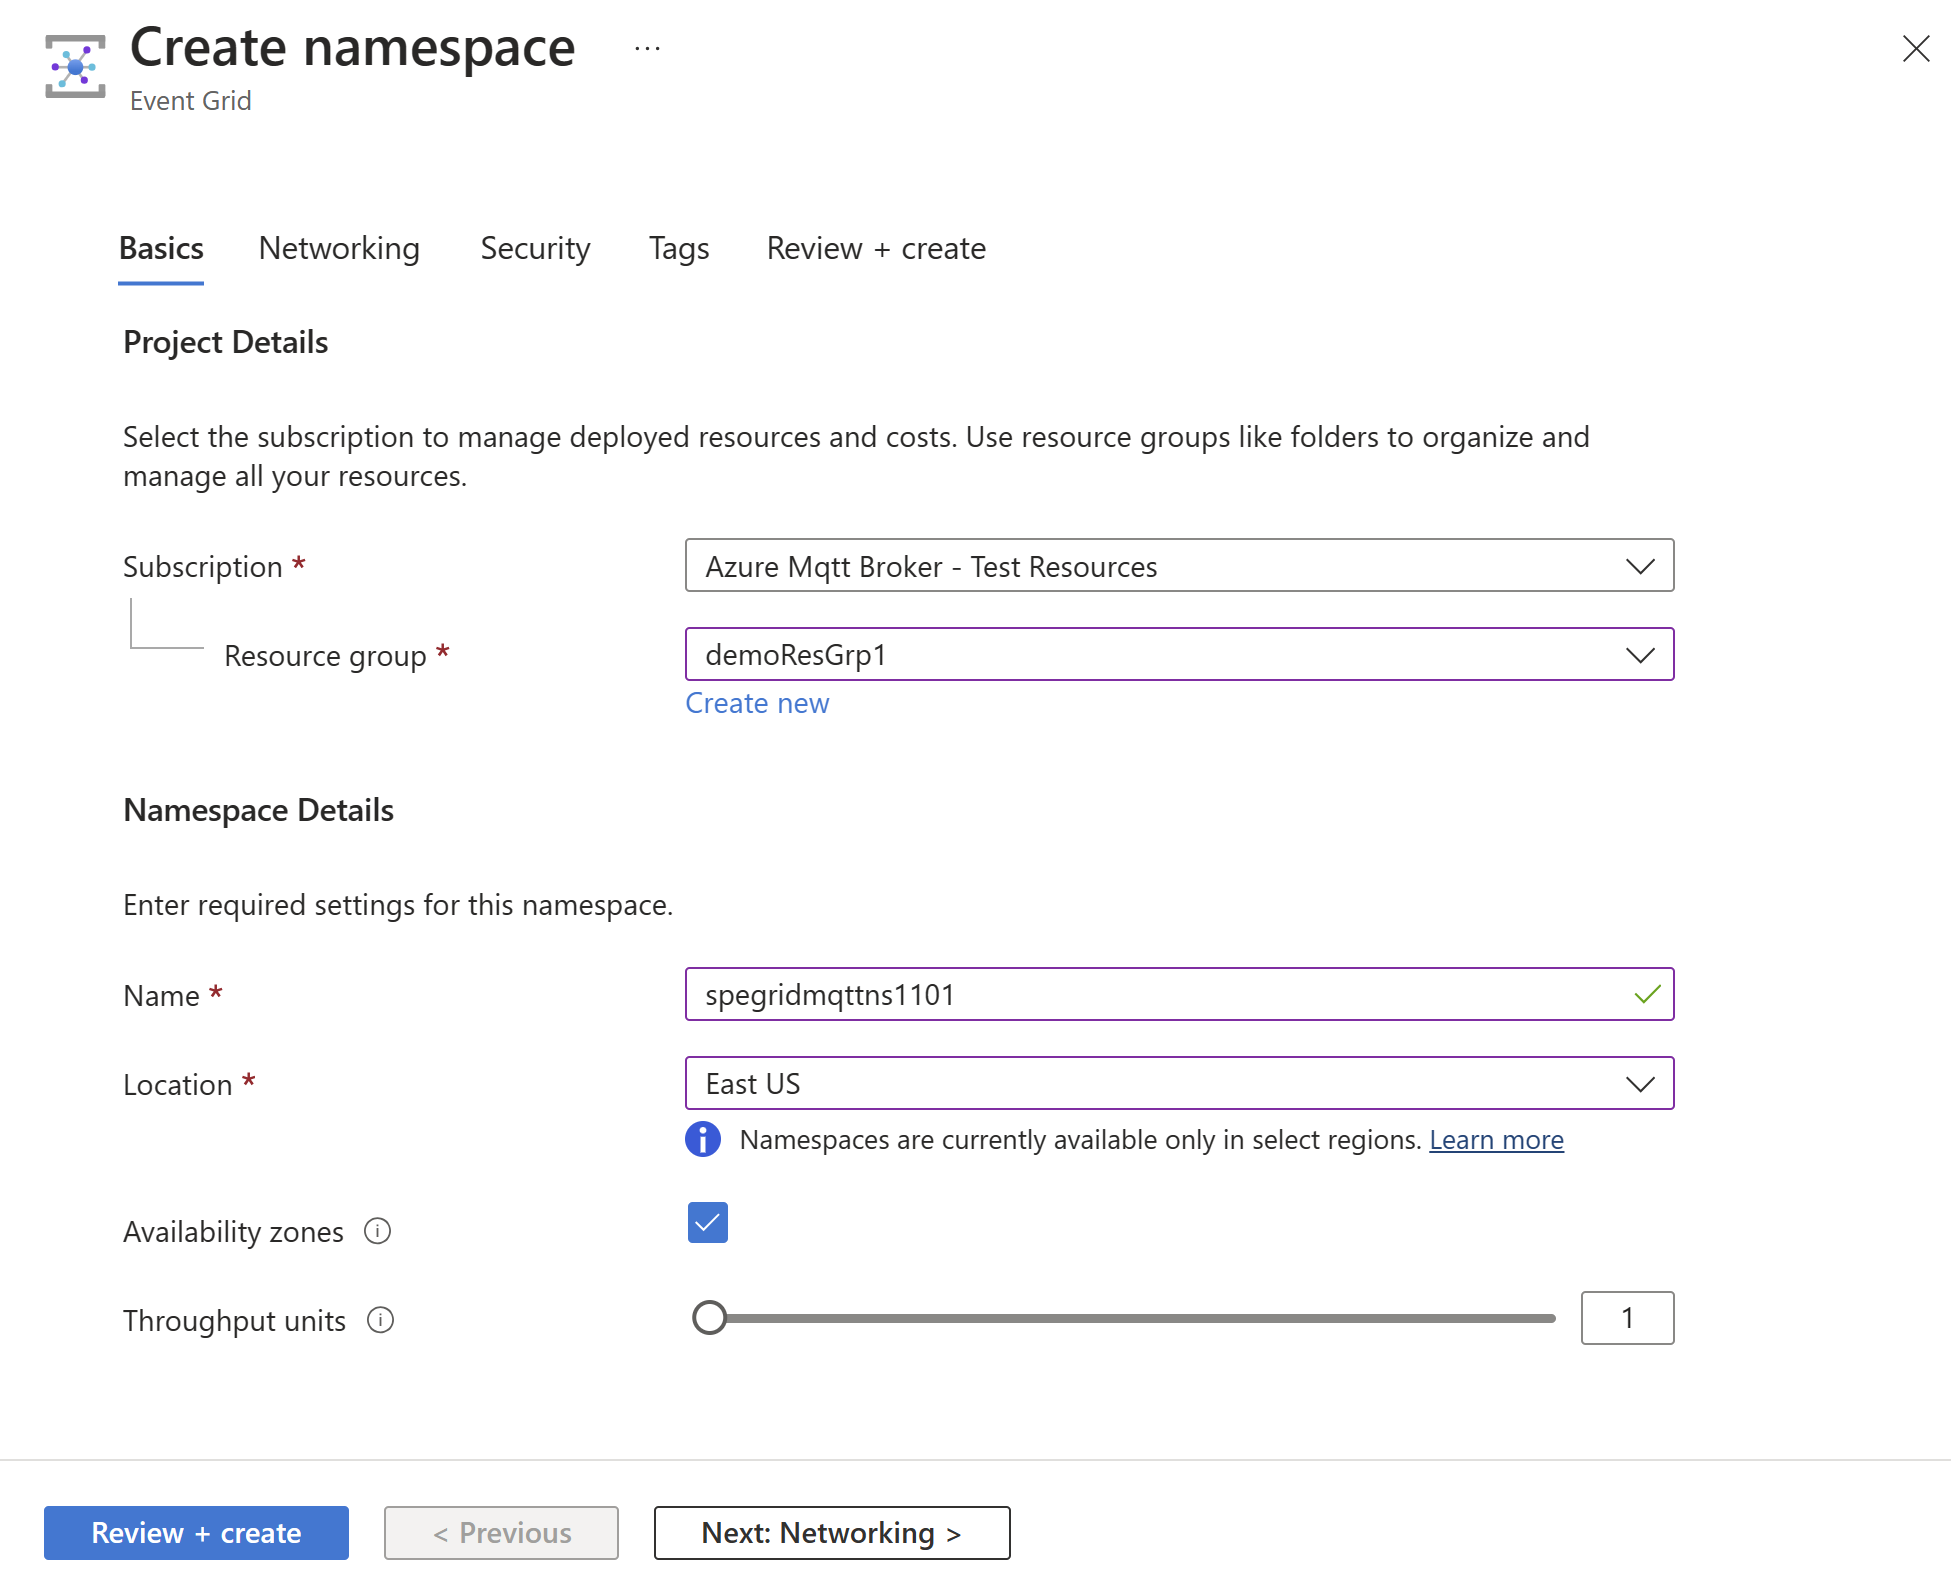This screenshot has height=1581, width=1951.
Task: Toggle the Availability zones checkbox
Action: [707, 1221]
